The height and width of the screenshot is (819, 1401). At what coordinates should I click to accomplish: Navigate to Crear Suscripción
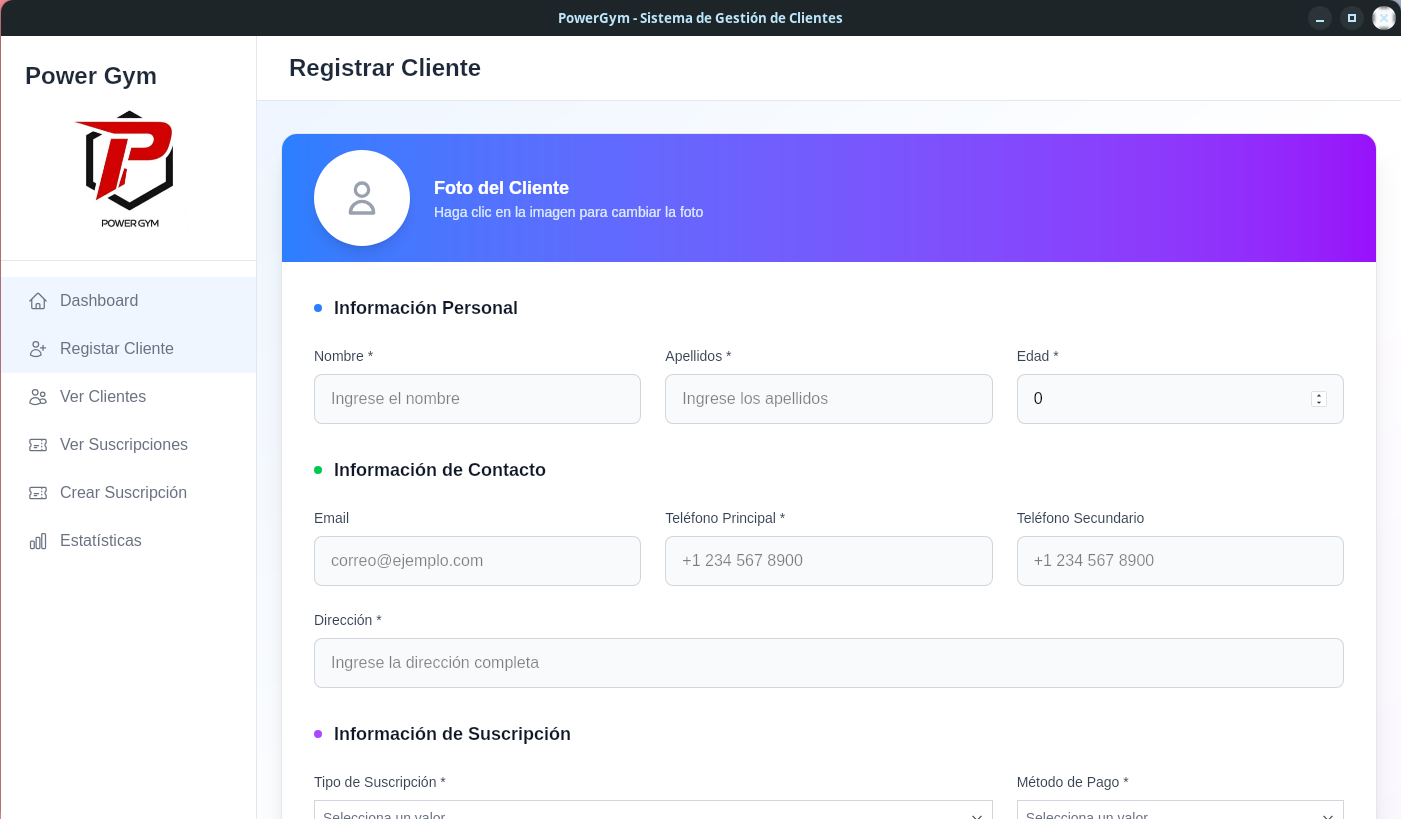(129, 493)
